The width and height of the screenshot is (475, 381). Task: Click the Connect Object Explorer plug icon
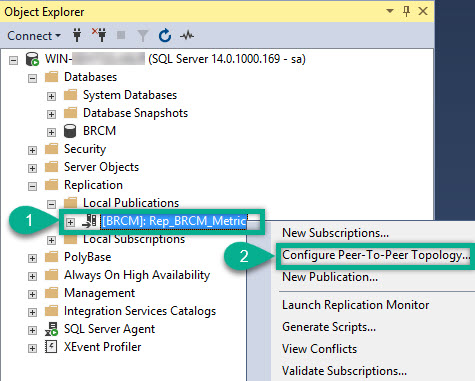click(x=77, y=35)
